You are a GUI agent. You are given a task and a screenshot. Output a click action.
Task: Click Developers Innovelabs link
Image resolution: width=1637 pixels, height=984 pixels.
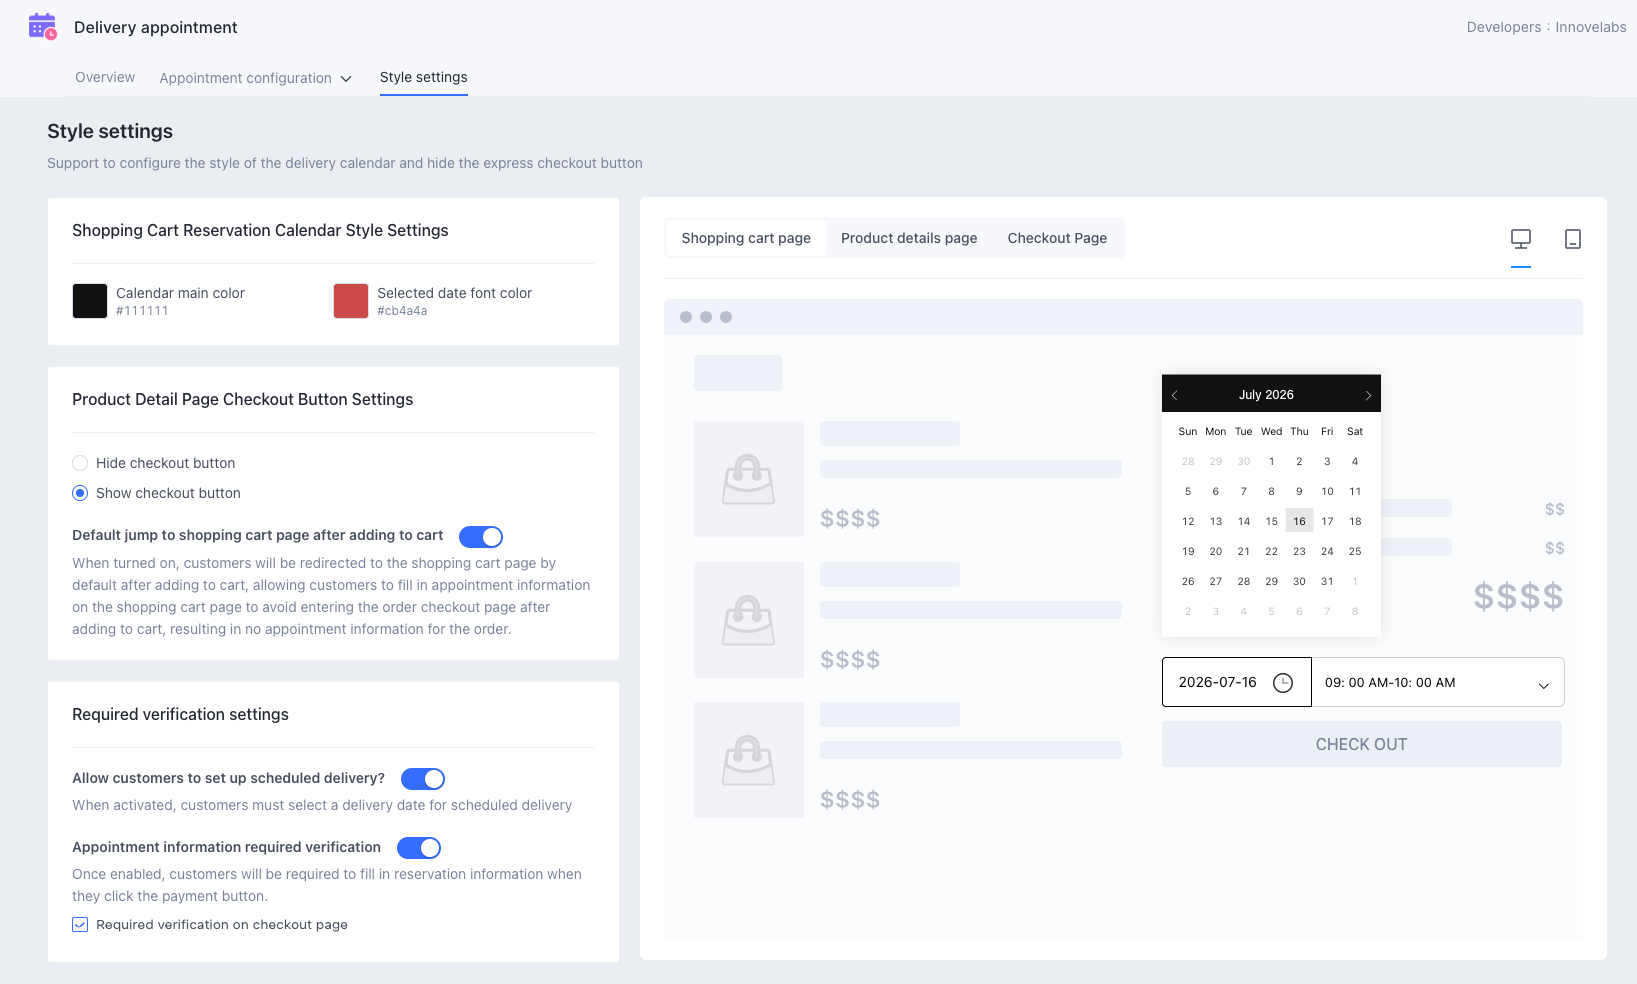click(1547, 27)
